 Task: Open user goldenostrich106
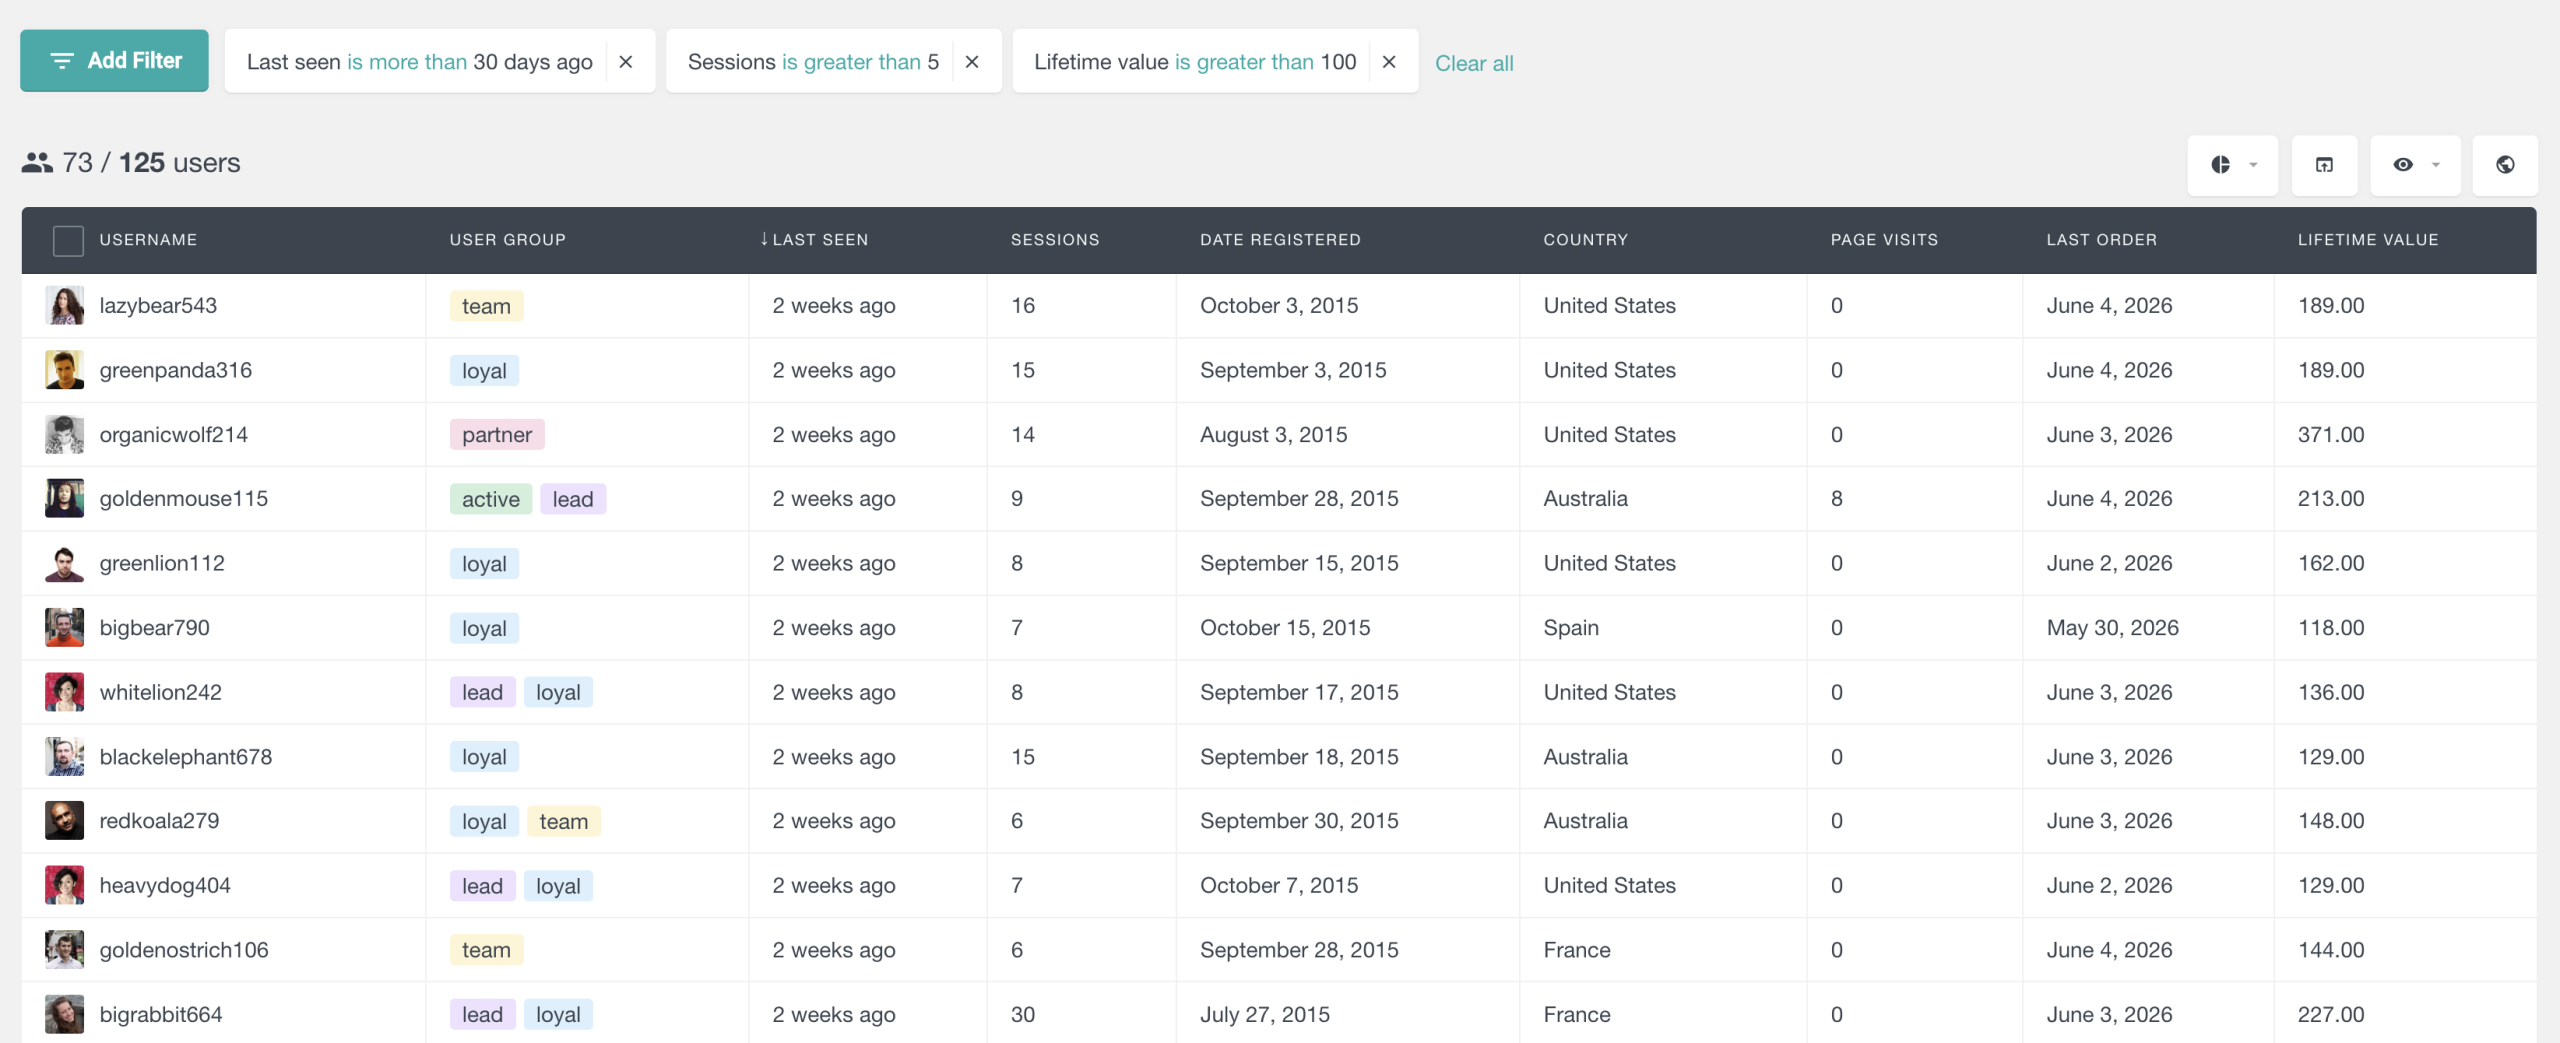(x=184, y=950)
